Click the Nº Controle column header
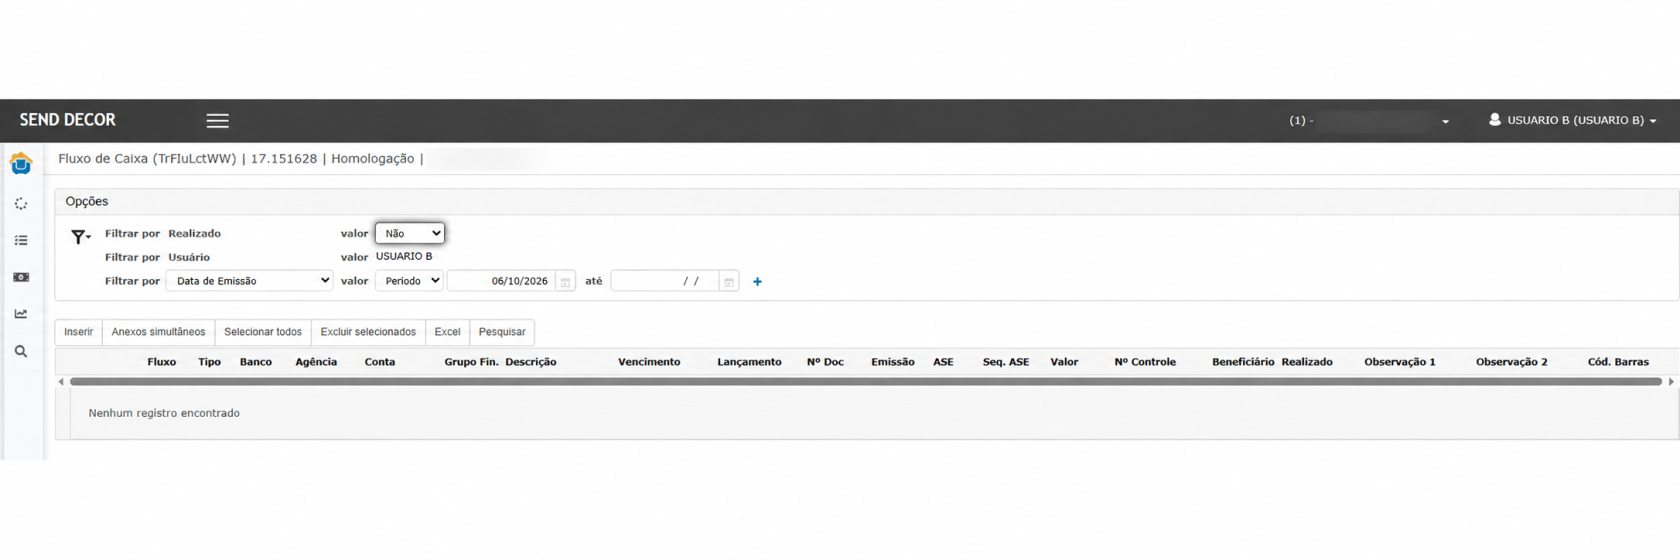This screenshot has height=560, width=1680. pos(1145,362)
